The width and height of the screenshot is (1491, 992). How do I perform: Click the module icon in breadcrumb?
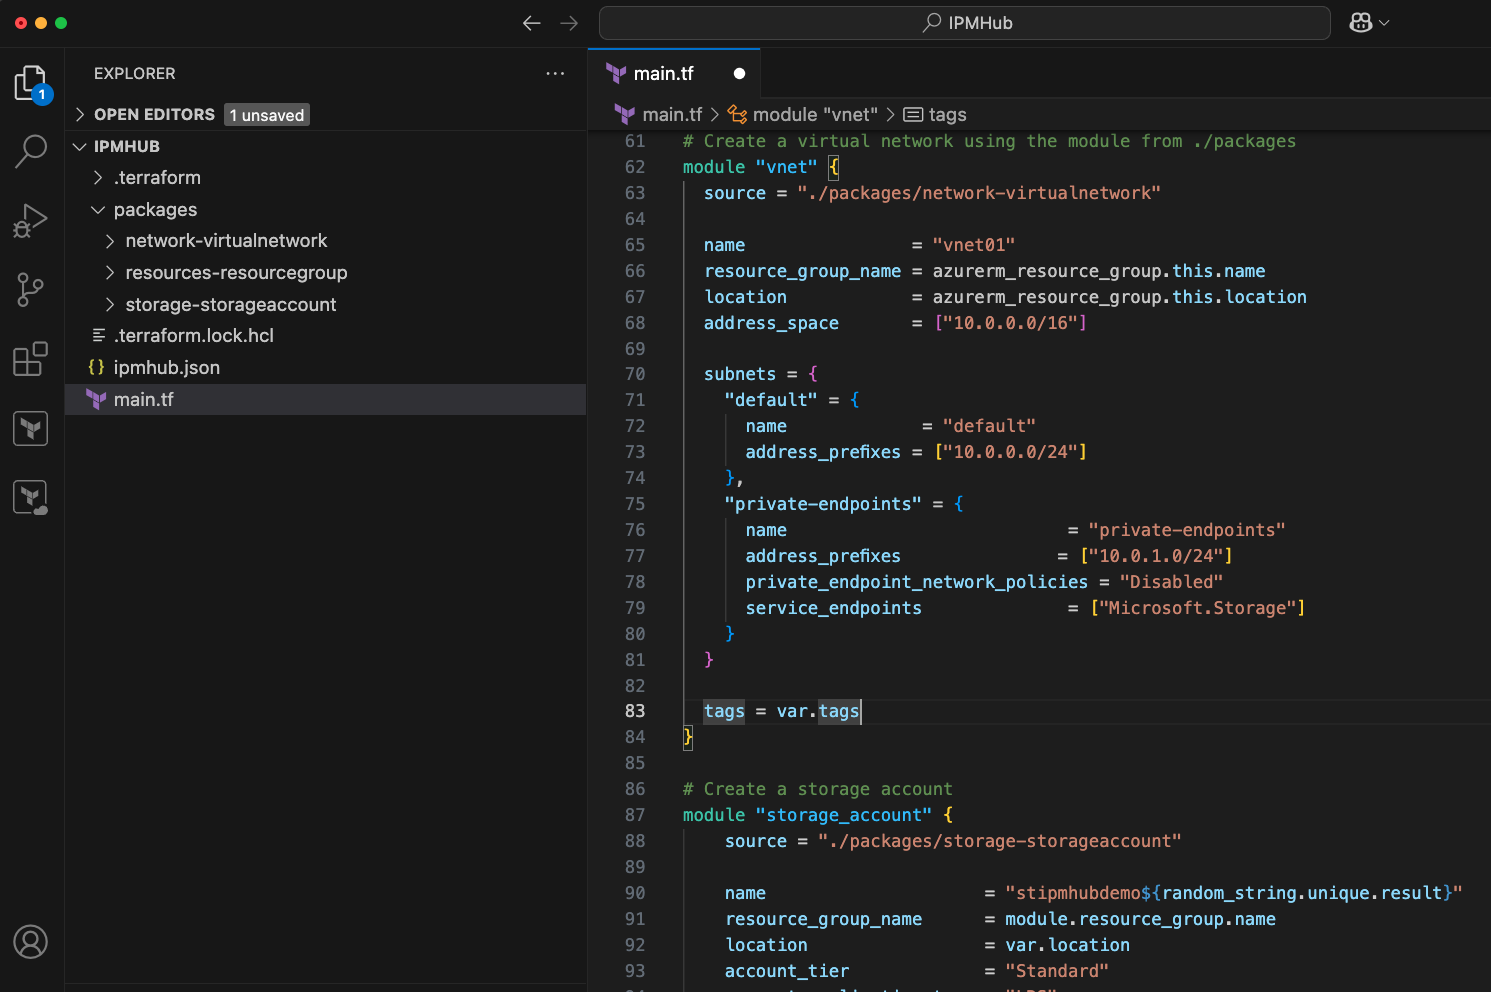[737, 115]
